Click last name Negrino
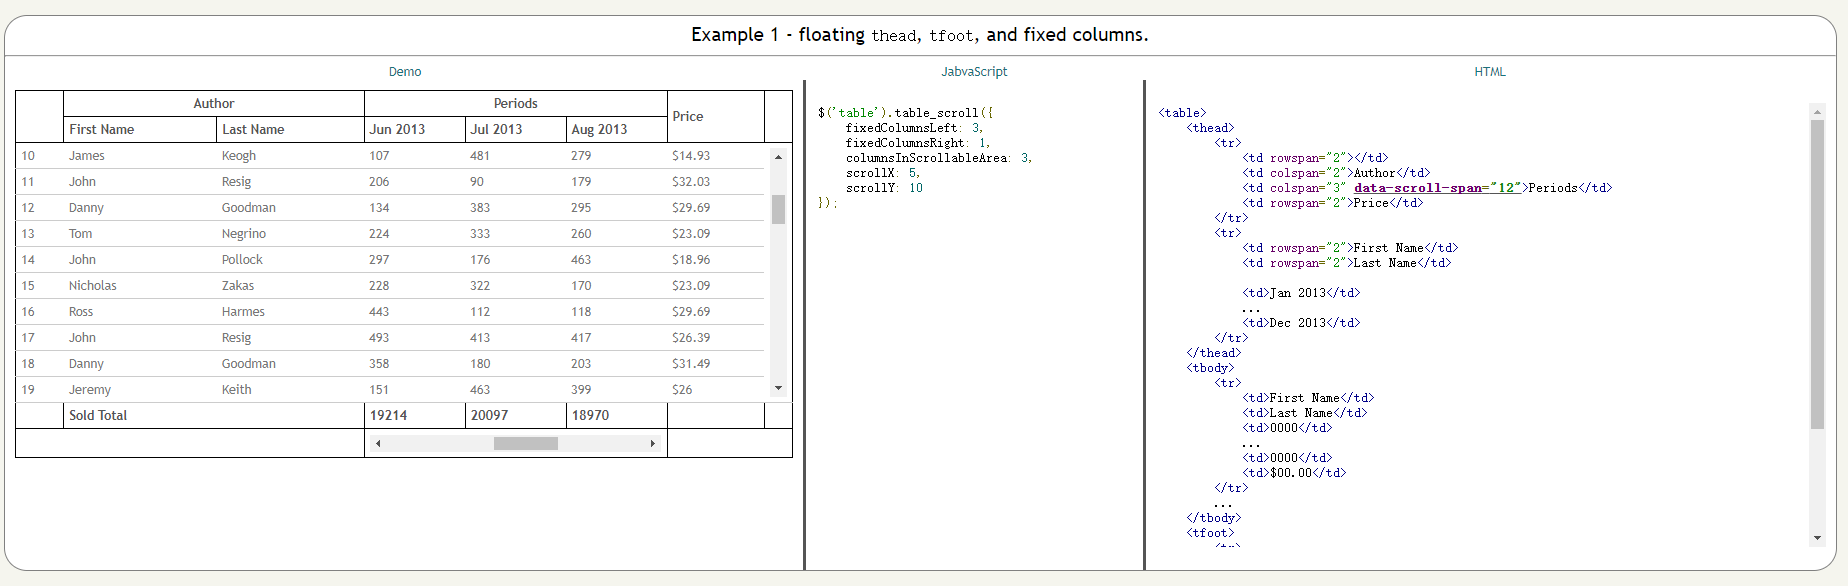 [x=244, y=234]
